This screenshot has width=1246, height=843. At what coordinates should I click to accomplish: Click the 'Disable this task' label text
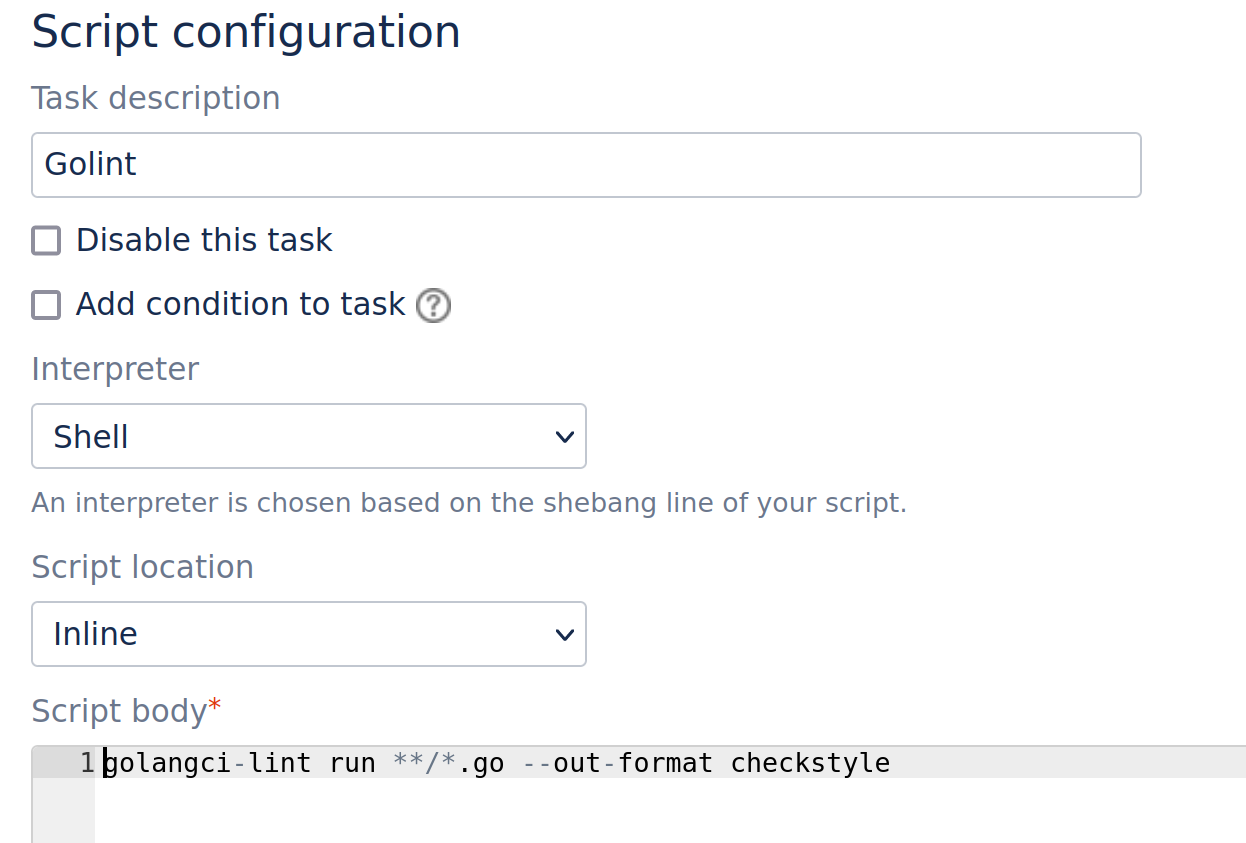pyautogui.click(x=204, y=241)
